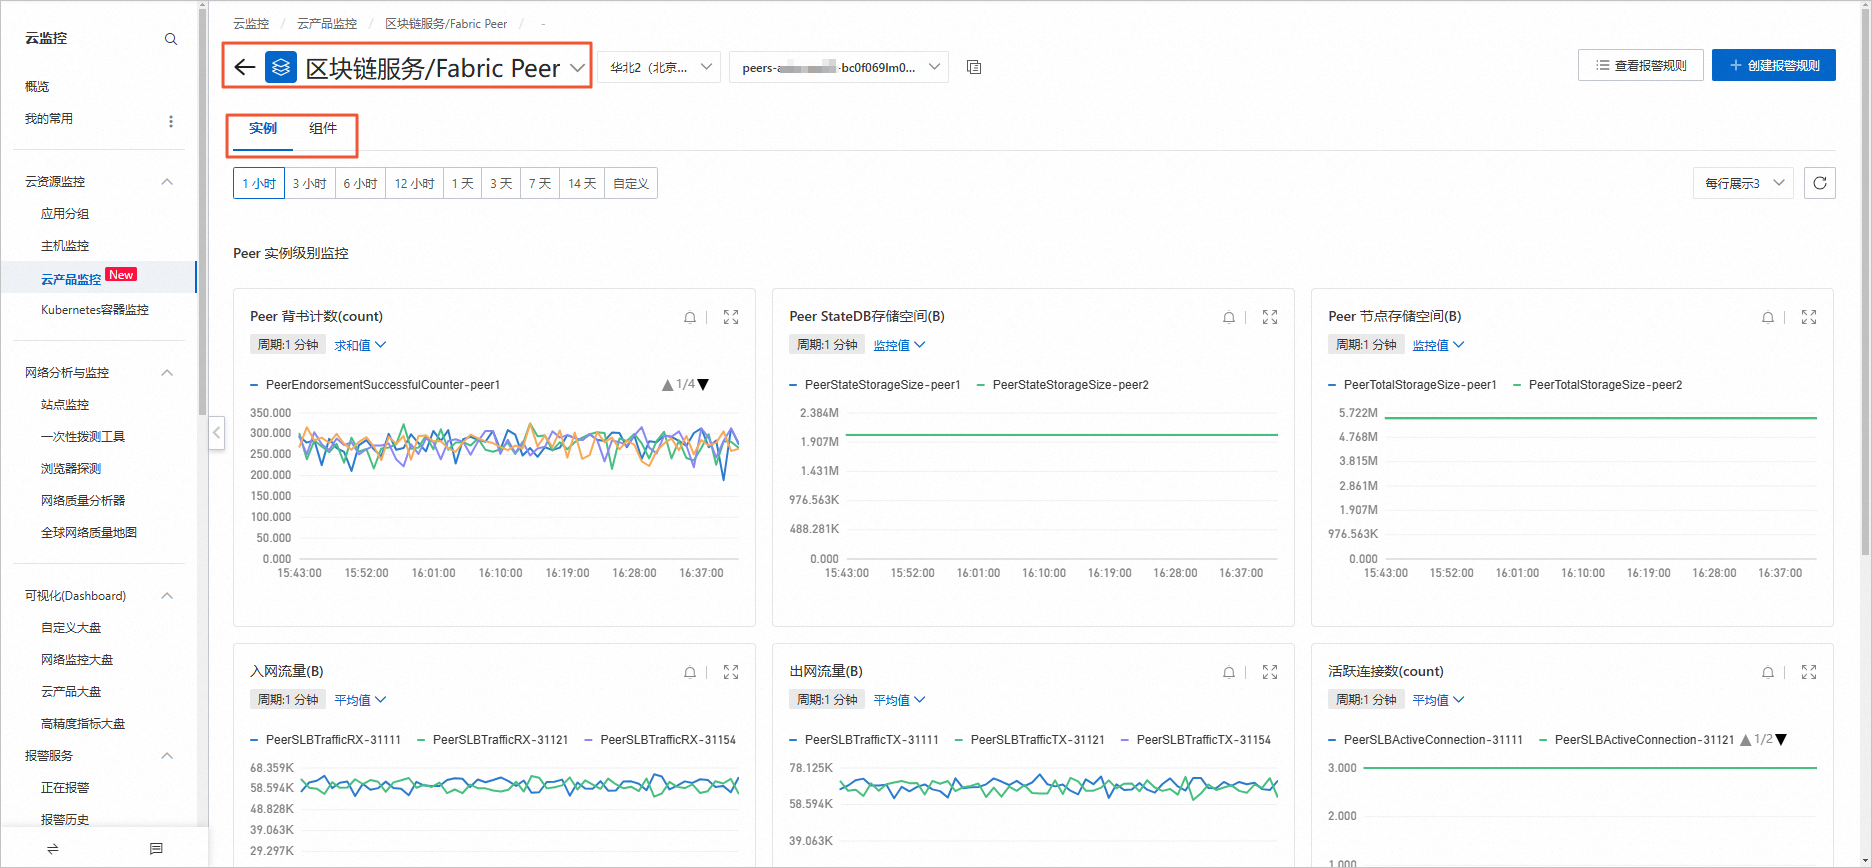This screenshot has height=868, width=1872.
Task: Click the 创建报警规则 button
Action: (x=1774, y=65)
